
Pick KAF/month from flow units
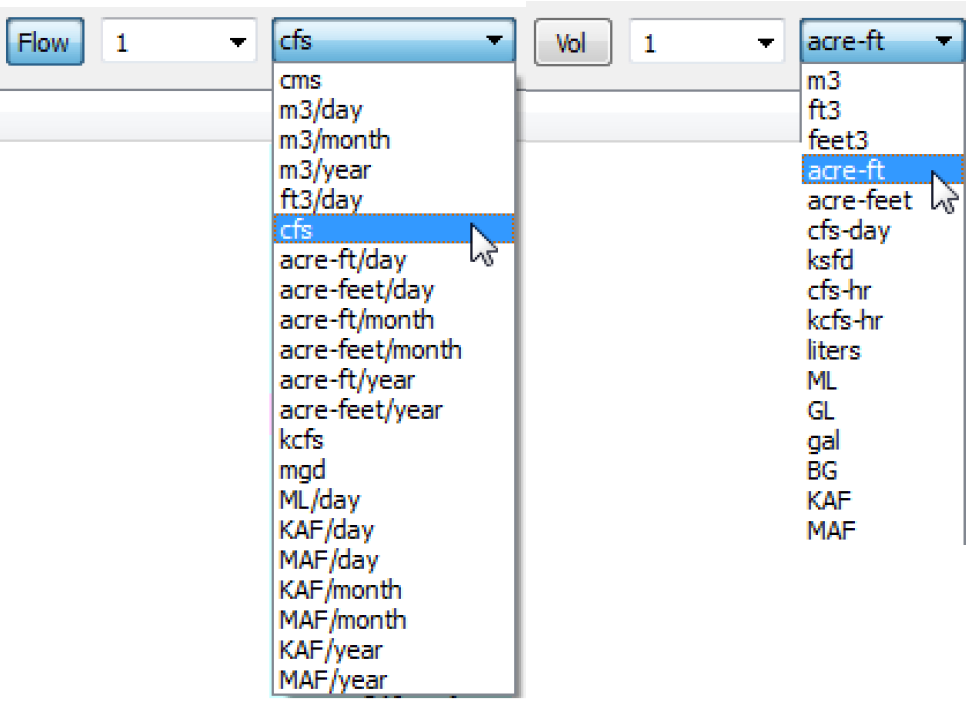(340, 590)
